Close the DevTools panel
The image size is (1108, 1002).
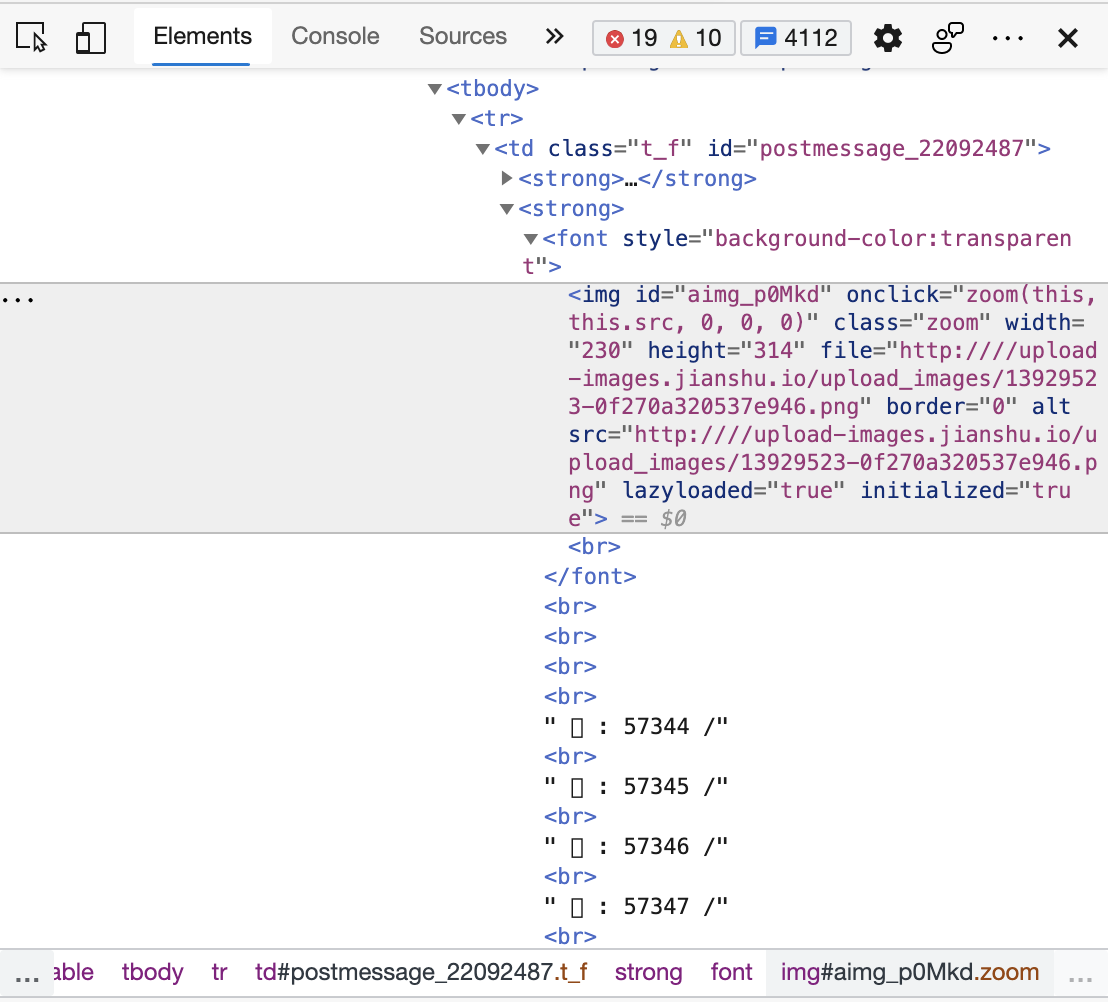1068,38
